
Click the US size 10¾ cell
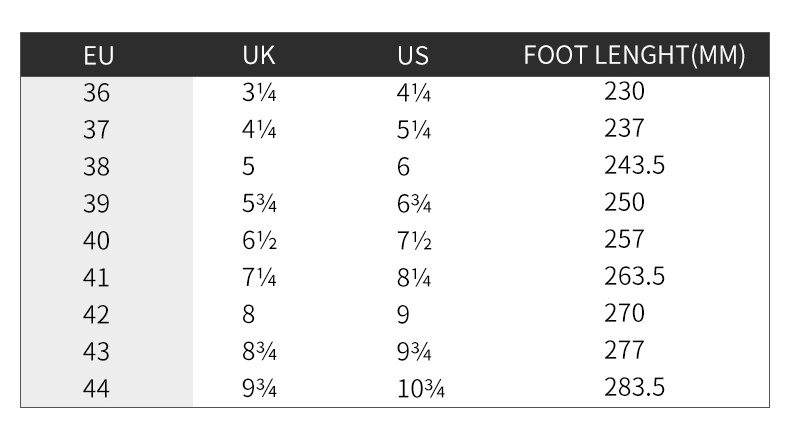(x=420, y=389)
